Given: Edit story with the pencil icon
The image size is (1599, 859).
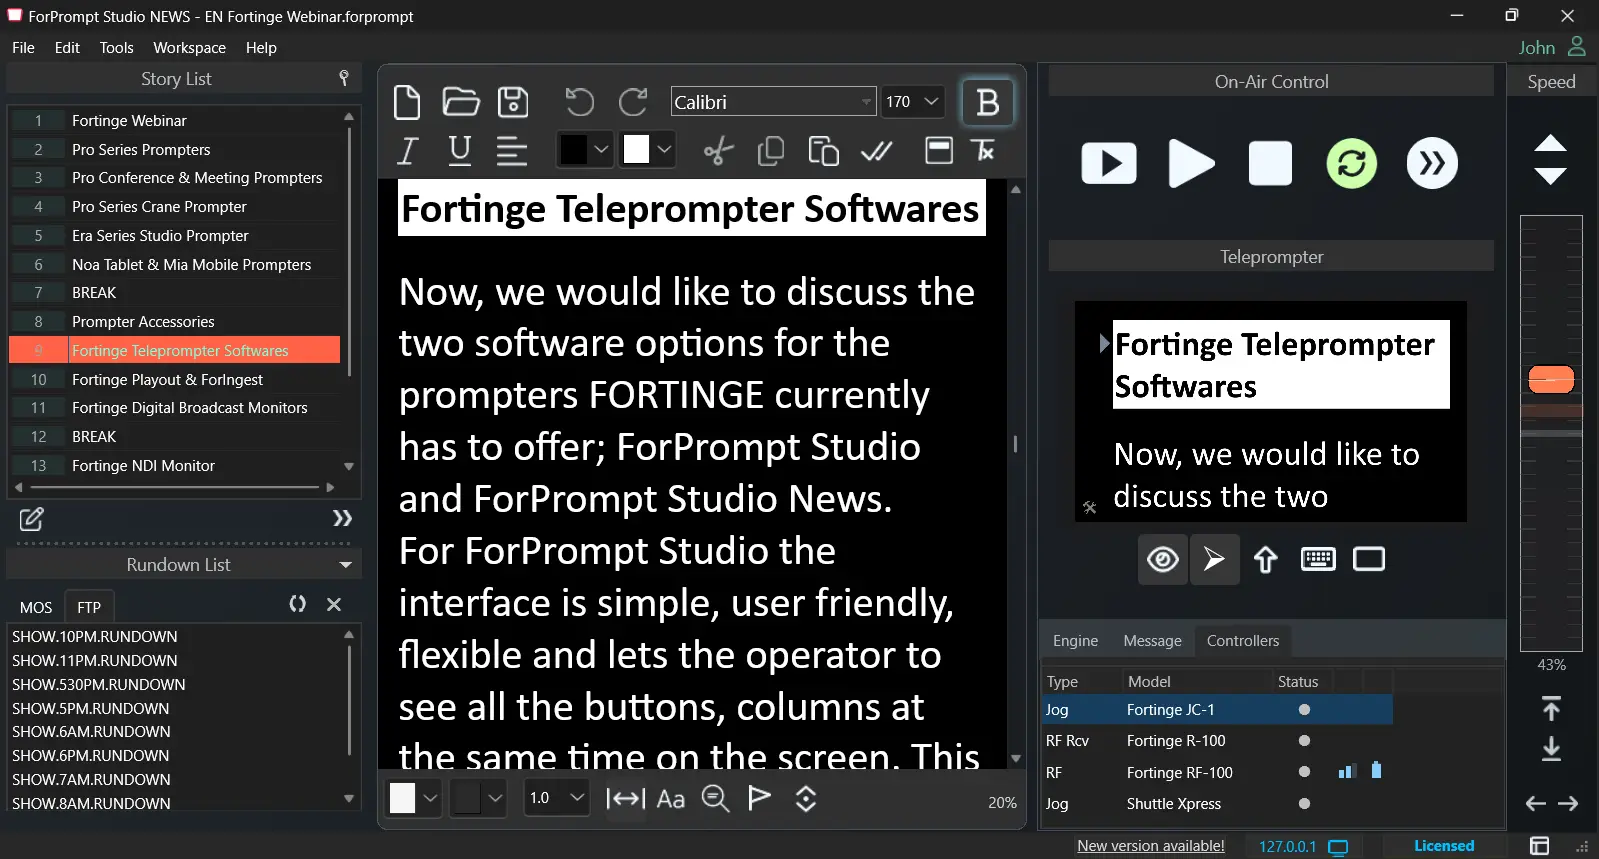Looking at the screenshot, I should coord(32,519).
